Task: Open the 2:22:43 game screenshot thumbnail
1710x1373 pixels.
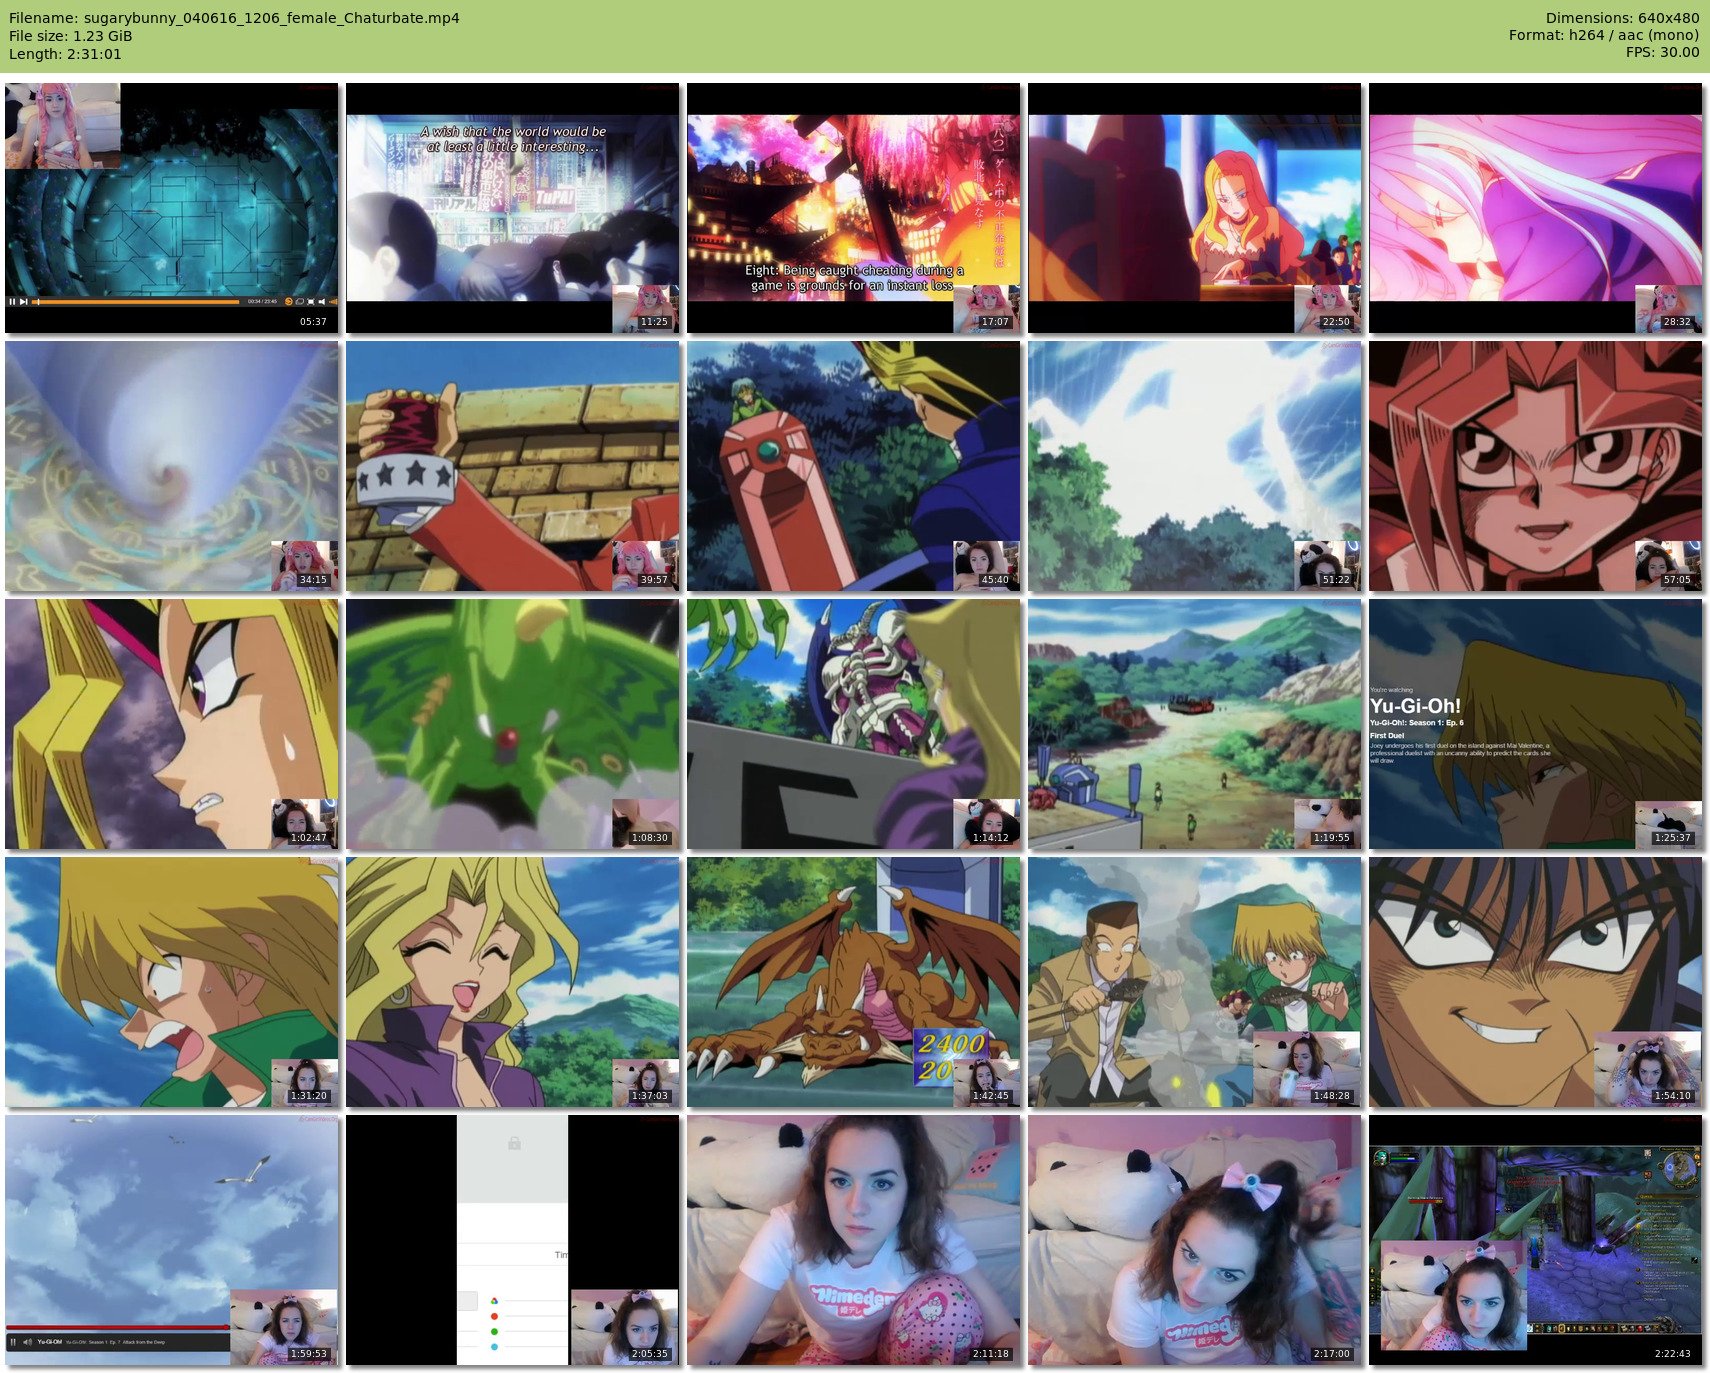Action: point(1536,1240)
